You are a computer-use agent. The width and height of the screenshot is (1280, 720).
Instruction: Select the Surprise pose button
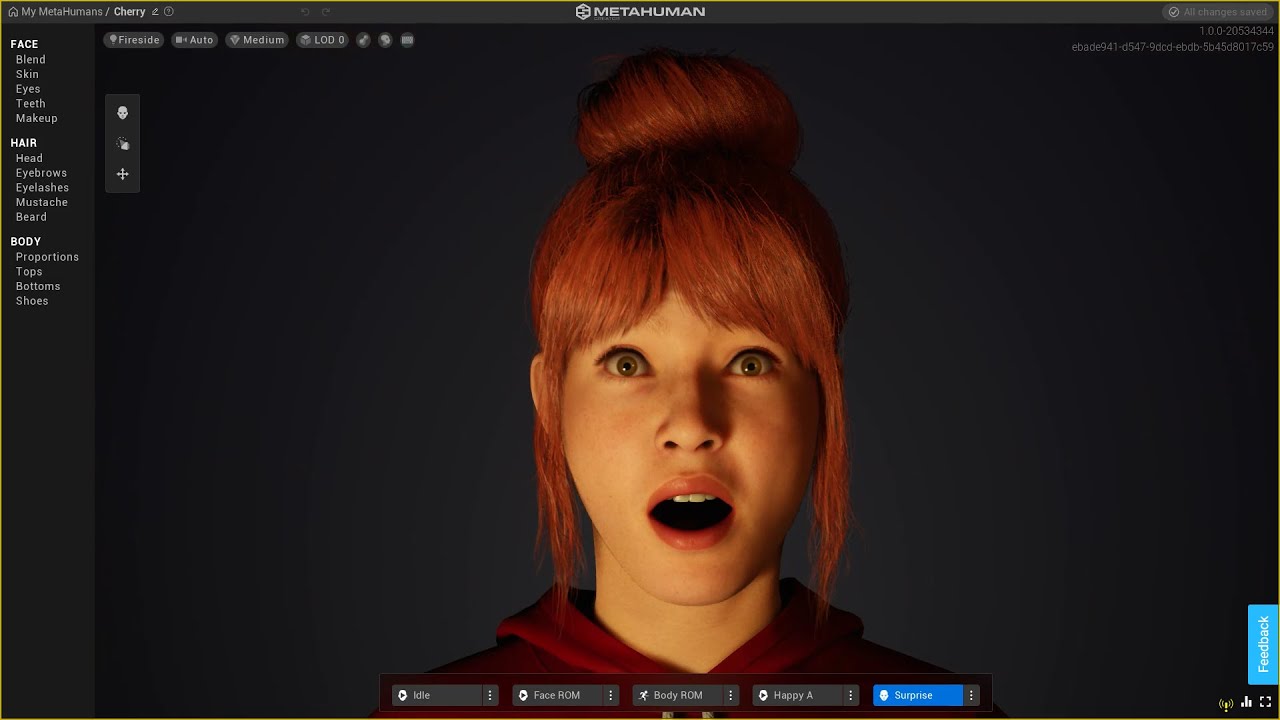[x=917, y=695]
